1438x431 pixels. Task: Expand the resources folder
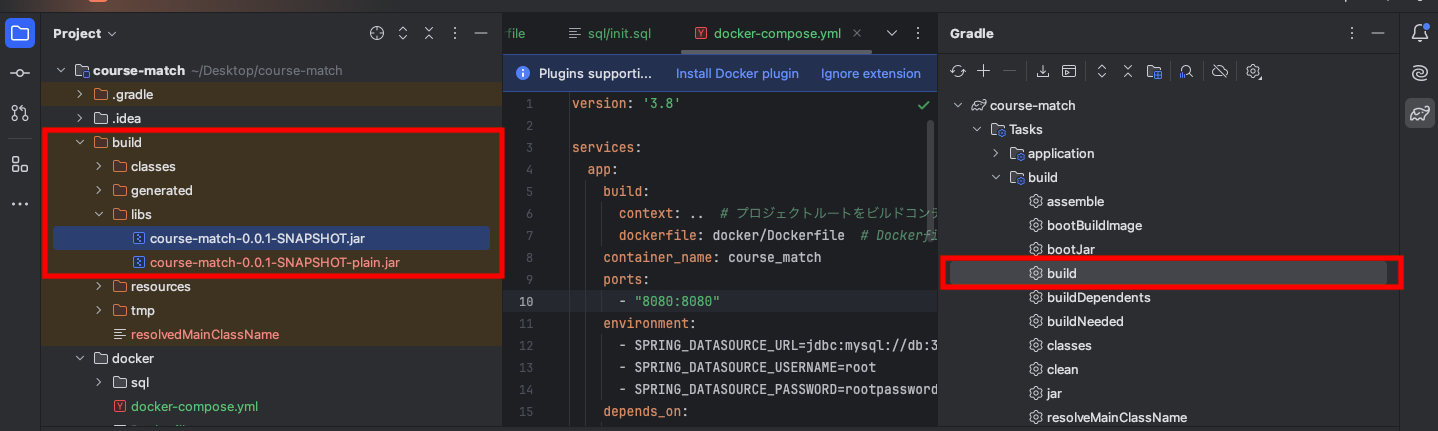click(99, 287)
